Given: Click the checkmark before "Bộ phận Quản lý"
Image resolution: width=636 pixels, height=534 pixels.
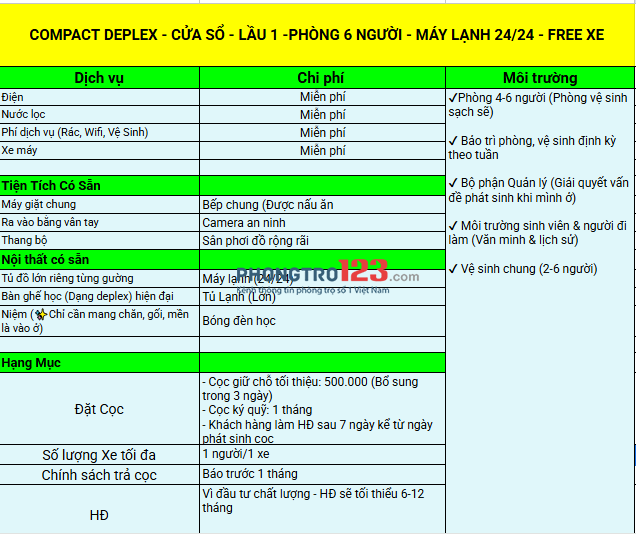Looking at the screenshot, I should click(x=454, y=183).
